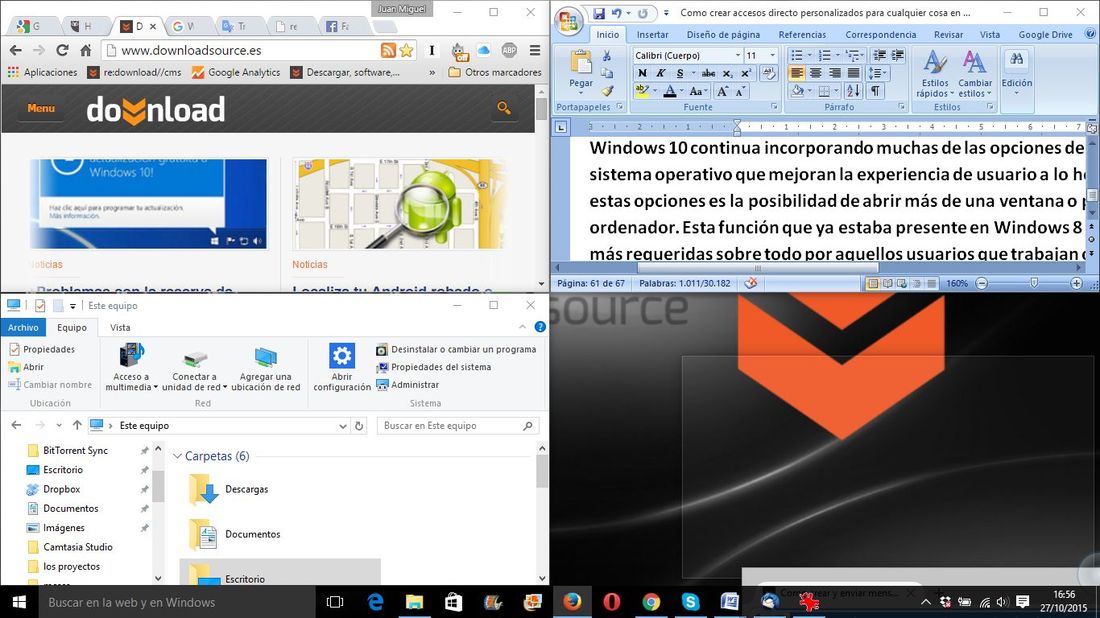Click the Windows 10 article thumbnail
Viewport: 1100px width, 618px height.
(x=148, y=203)
